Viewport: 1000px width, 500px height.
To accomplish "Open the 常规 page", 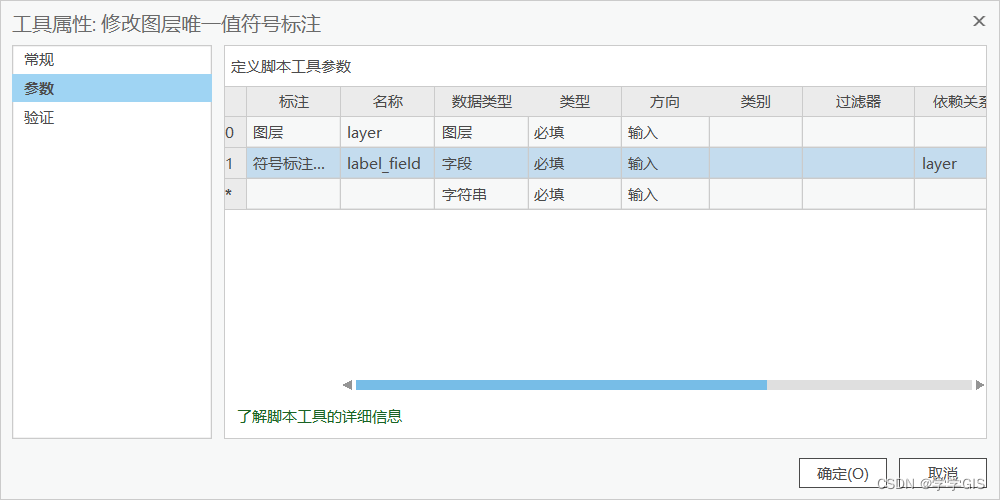I will pos(112,60).
